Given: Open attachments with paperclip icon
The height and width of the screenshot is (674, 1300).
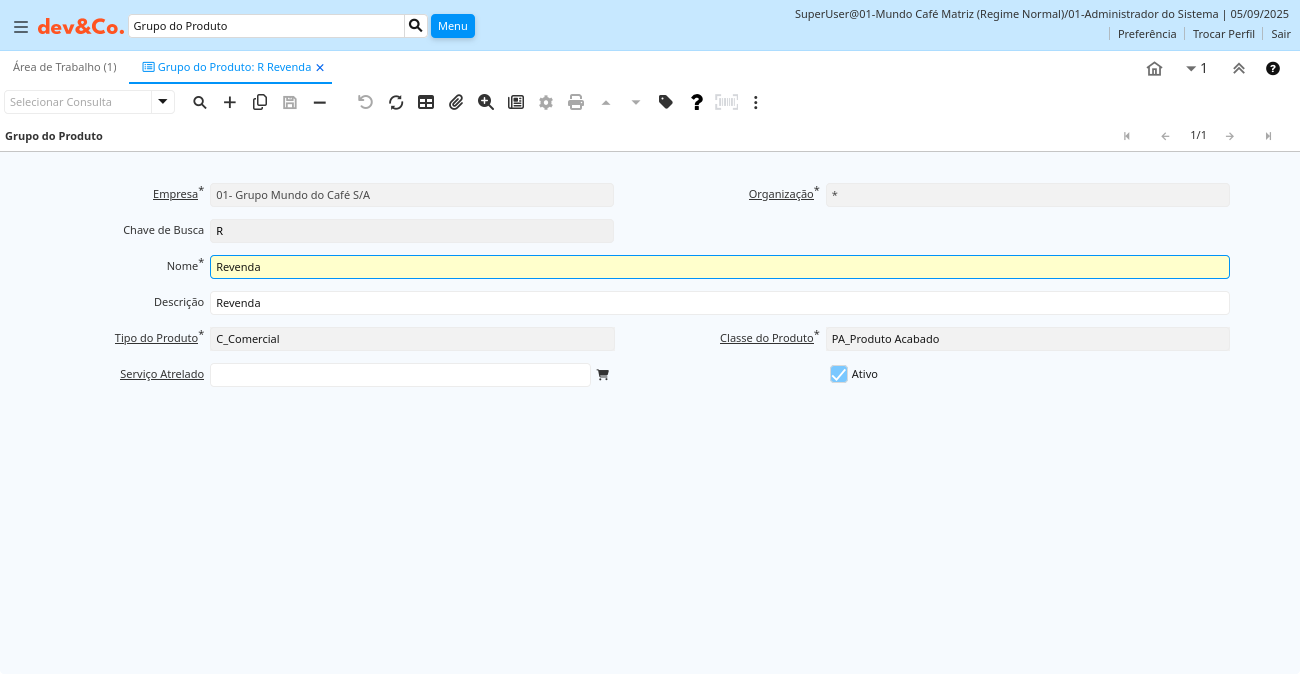Looking at the screenshot, I should tap(456, 102).
